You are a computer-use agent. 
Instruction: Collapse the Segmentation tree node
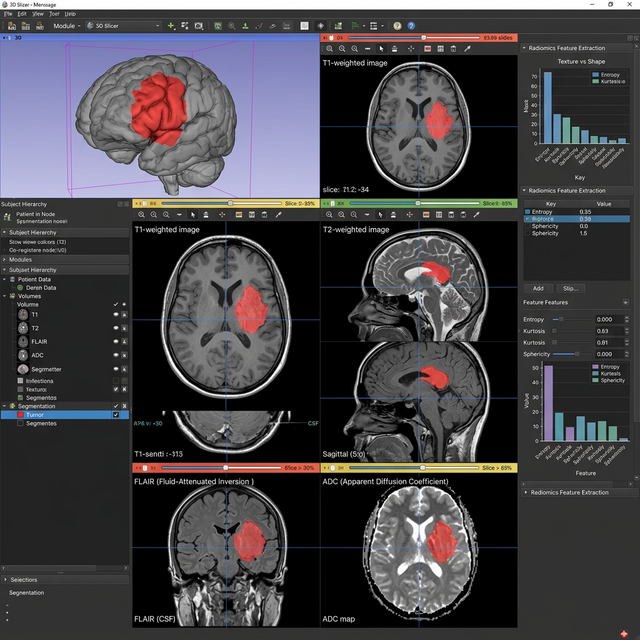click(4, 406)
